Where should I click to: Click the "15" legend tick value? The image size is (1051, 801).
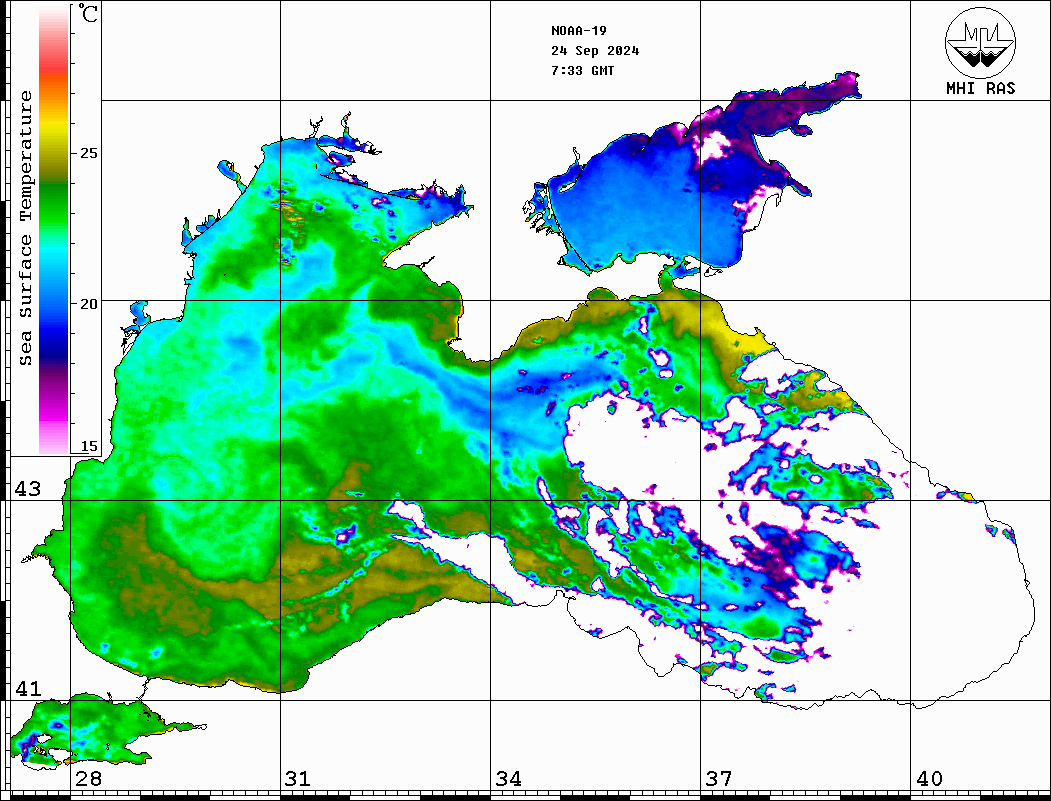pos(88,446)
